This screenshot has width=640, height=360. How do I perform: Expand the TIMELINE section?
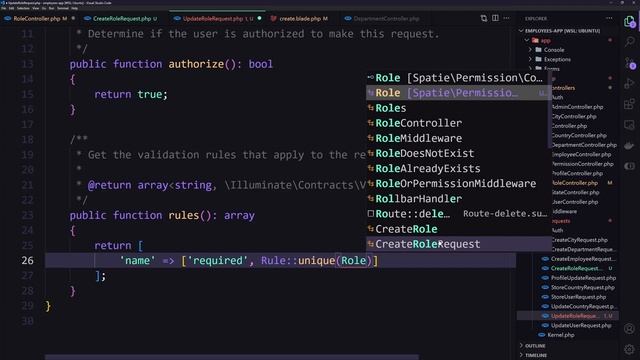click(536, 355)
